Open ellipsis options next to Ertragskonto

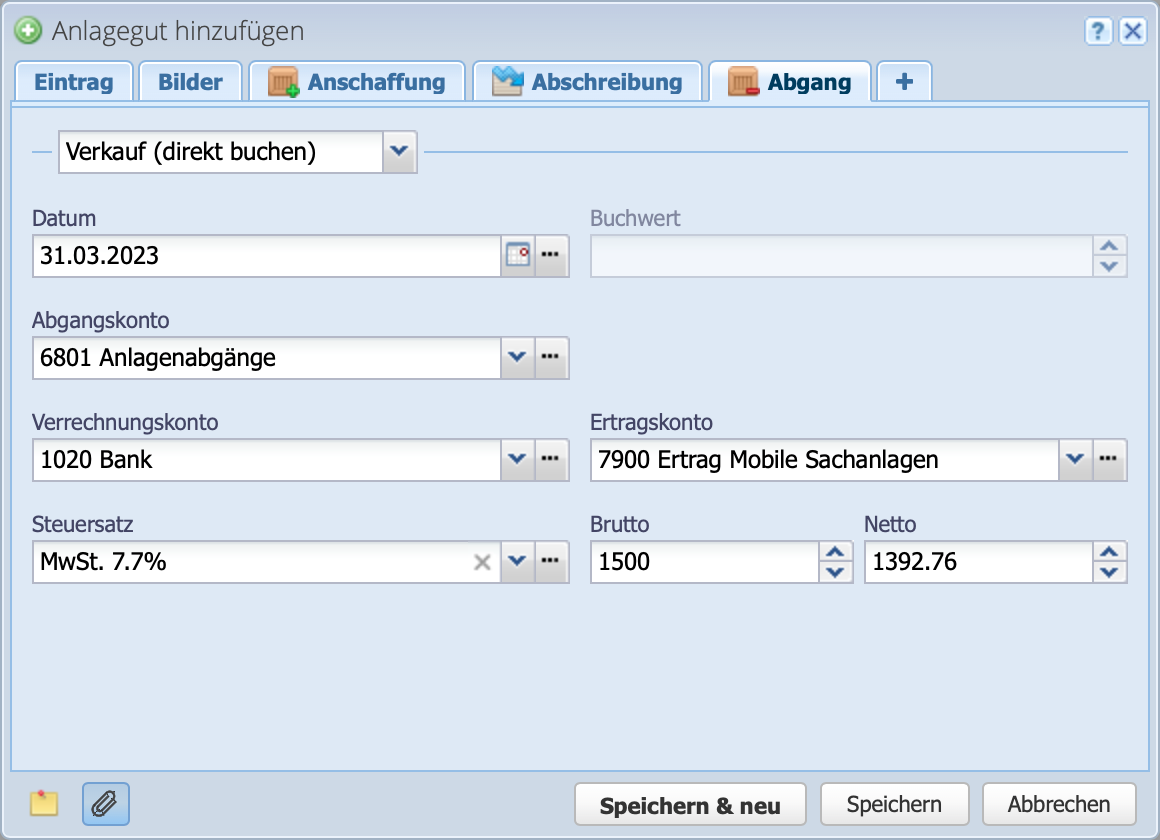[x=1110, y=460]
